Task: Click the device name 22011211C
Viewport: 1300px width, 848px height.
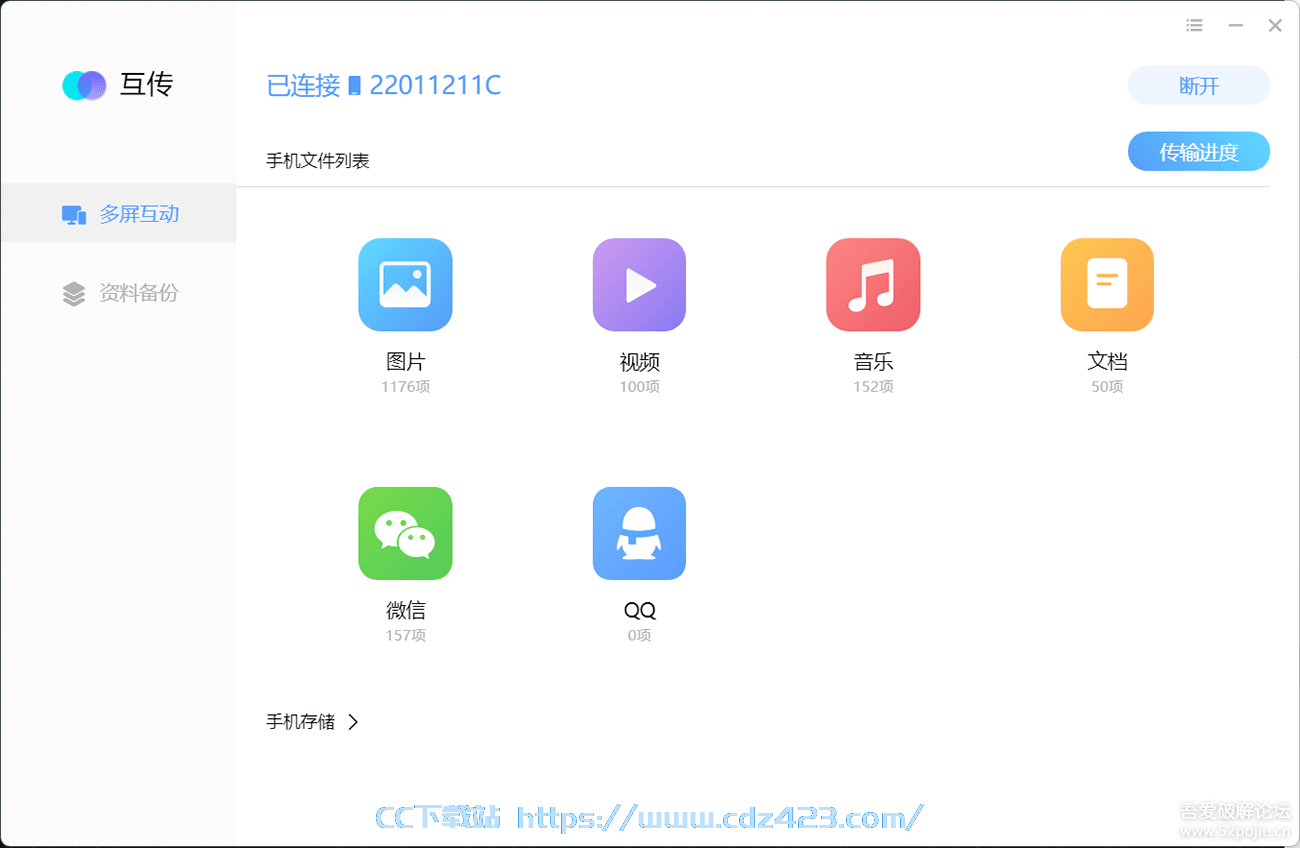Action: [435, 86]
